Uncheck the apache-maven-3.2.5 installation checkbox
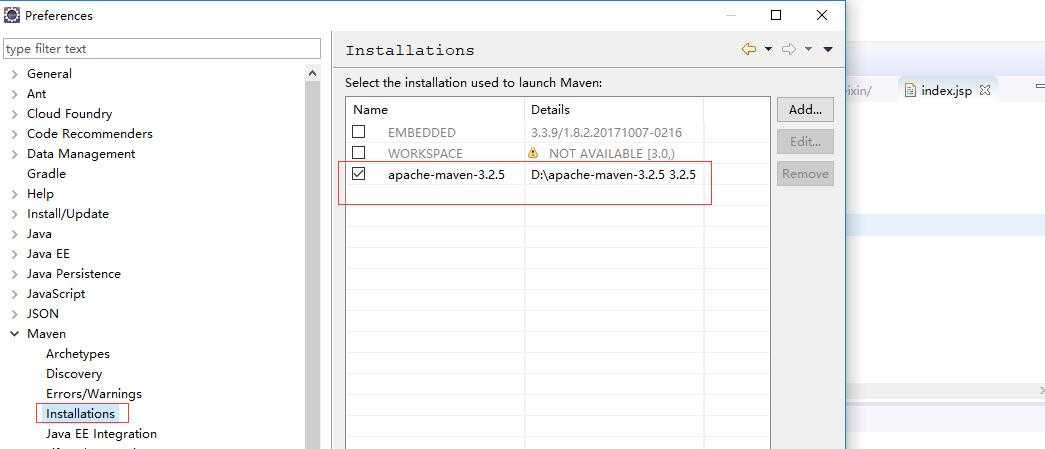Image resolution: width=1045 pixels, height=449 pixels. (x=359, y=174)
